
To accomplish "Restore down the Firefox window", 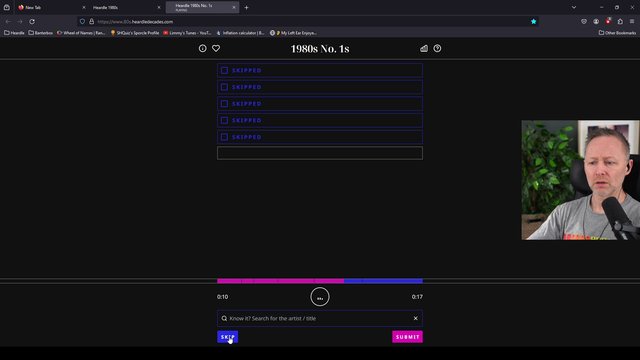I will (617, 7).
